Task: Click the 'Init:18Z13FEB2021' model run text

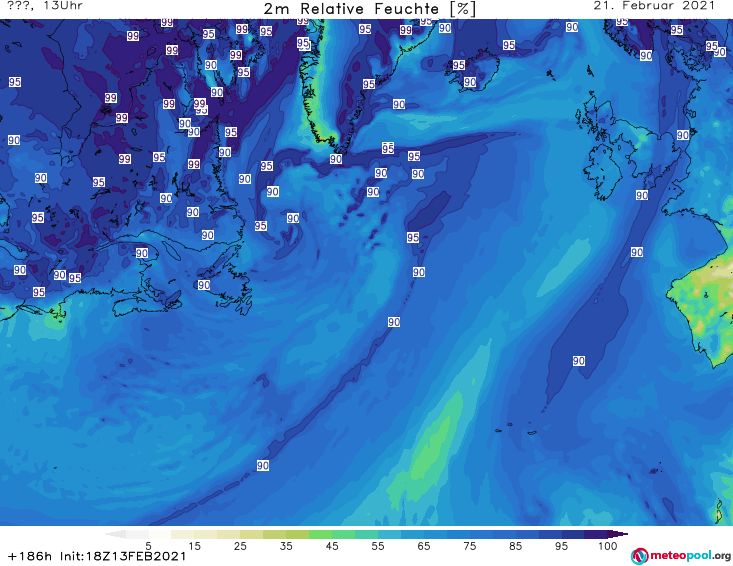Action: click(123, 556)
